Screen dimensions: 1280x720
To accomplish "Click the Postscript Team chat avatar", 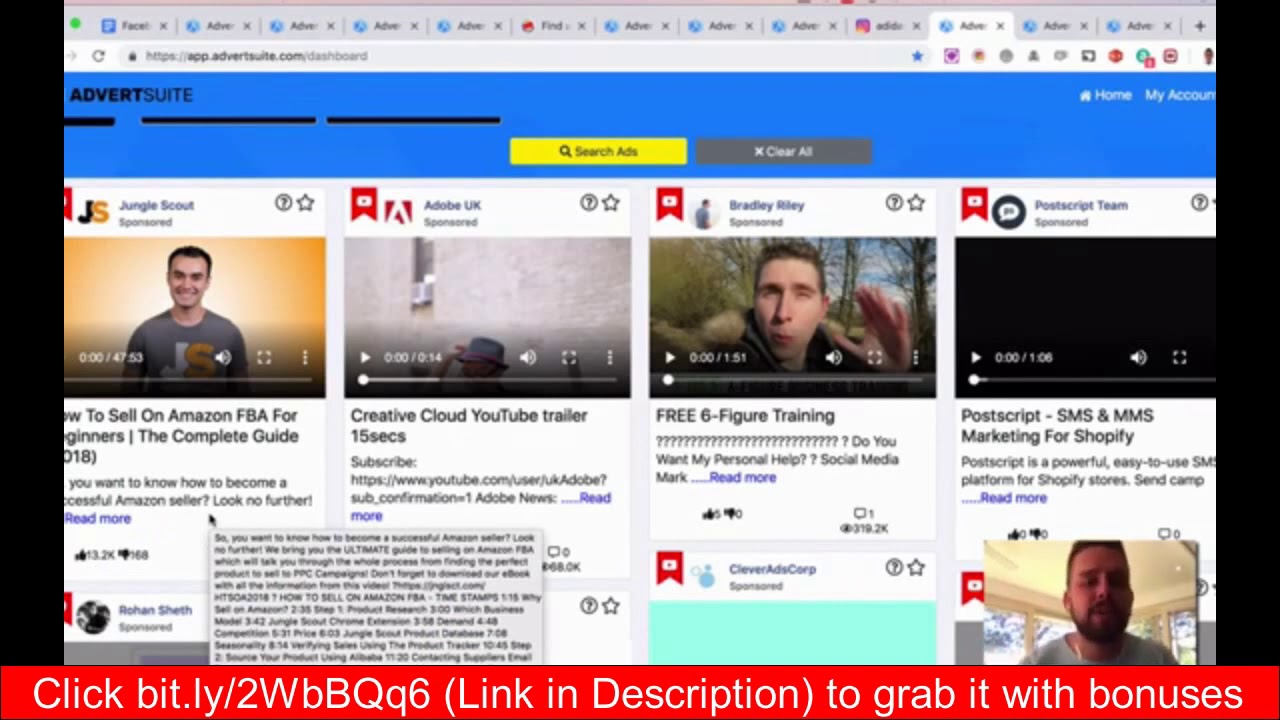I will click(x=1009, y=212).
